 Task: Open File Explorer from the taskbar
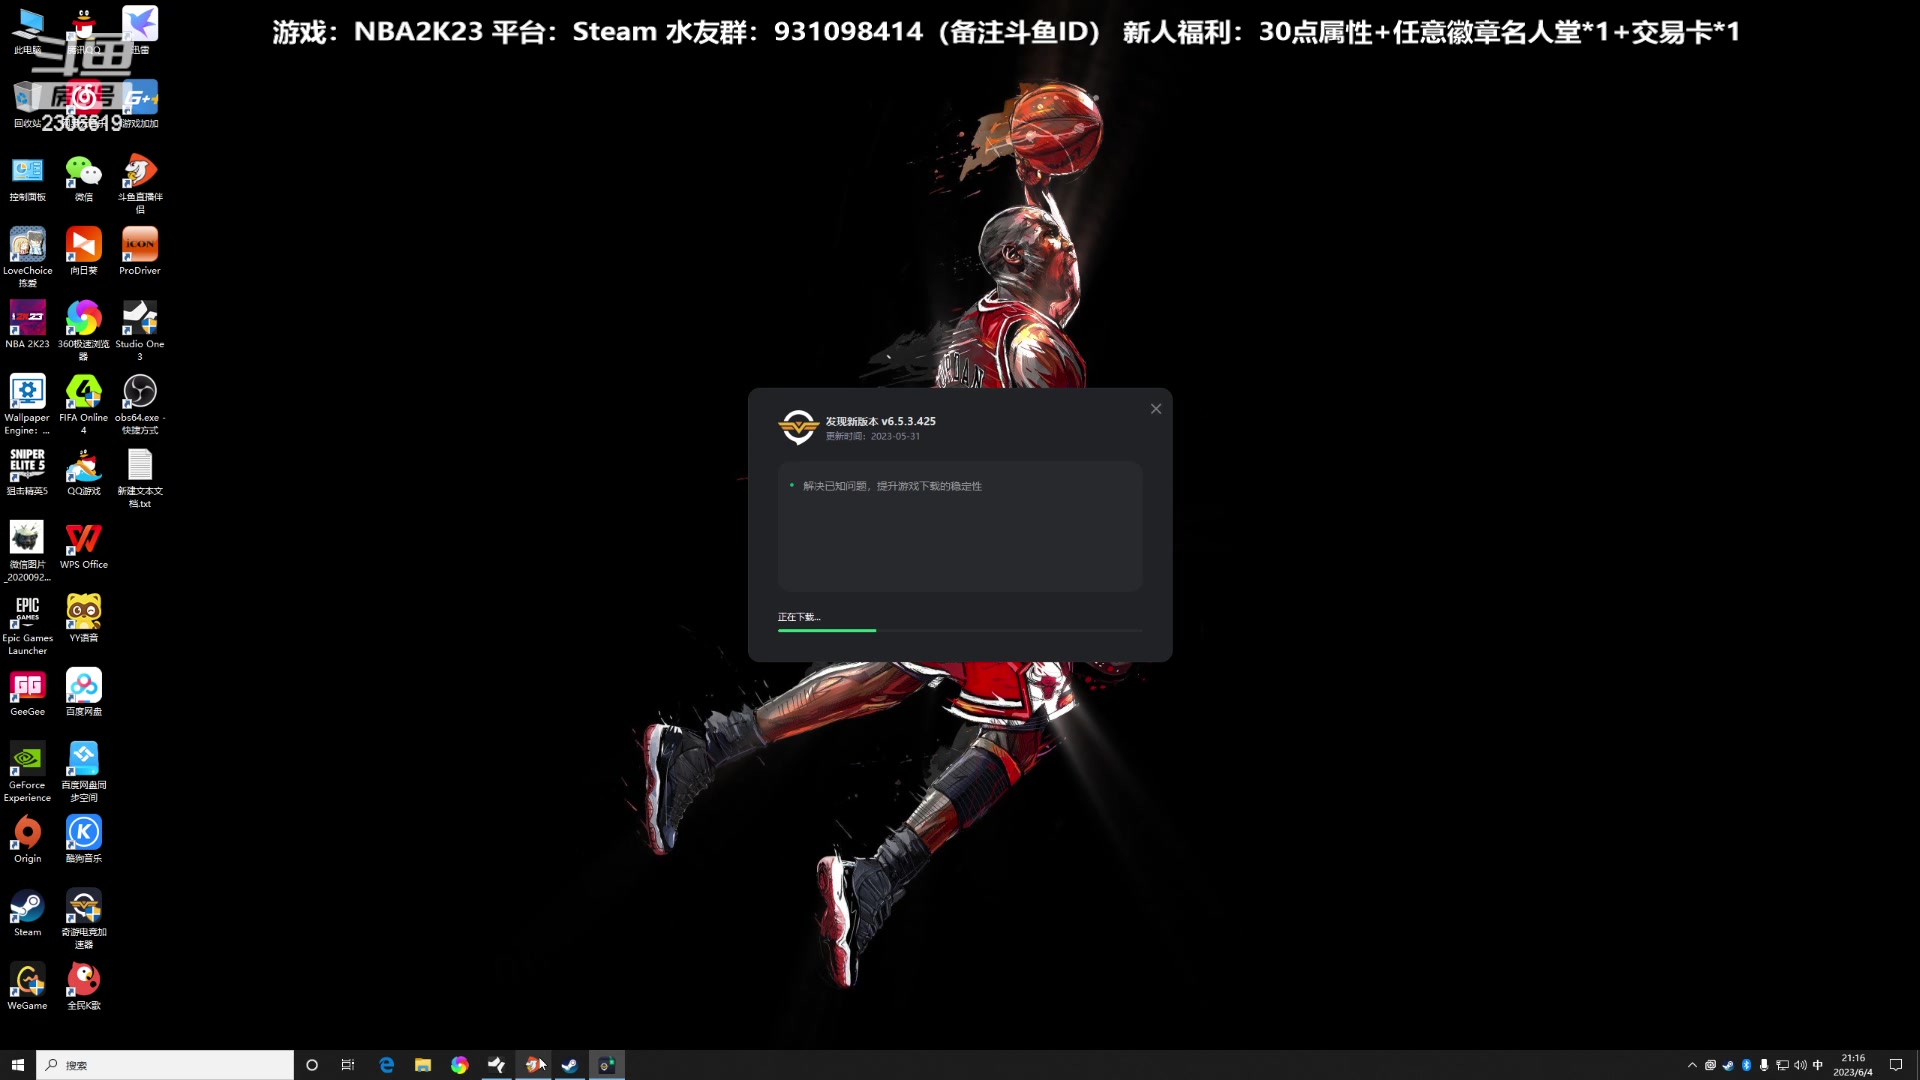[423, 1065]
